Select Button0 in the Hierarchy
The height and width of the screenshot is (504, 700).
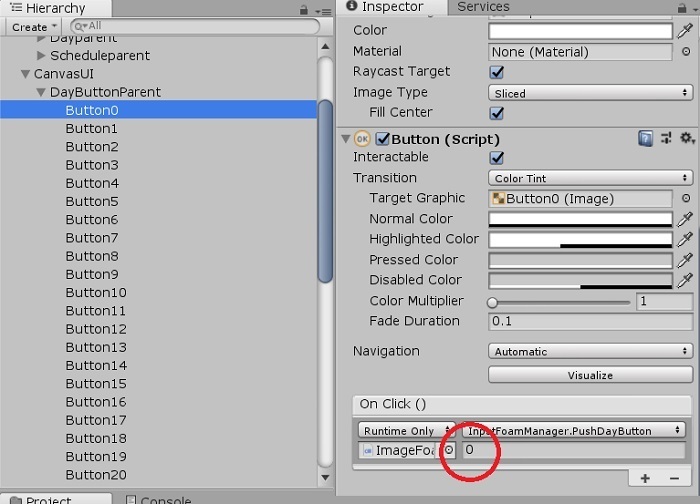[x=158, y=110]
